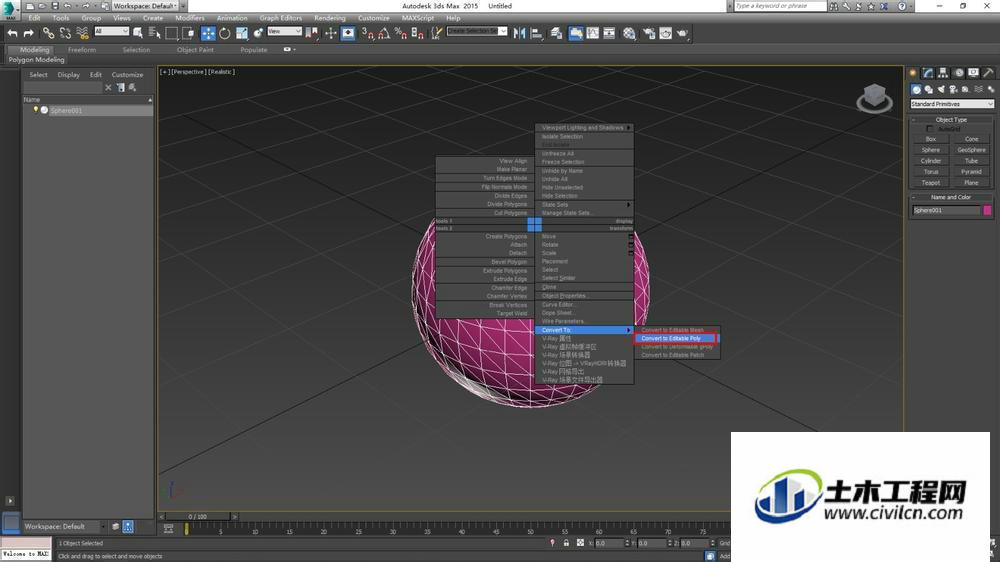Click the Teapot primitive button
Viewport: 1000px width, 562px height.
tap(931, 183)
